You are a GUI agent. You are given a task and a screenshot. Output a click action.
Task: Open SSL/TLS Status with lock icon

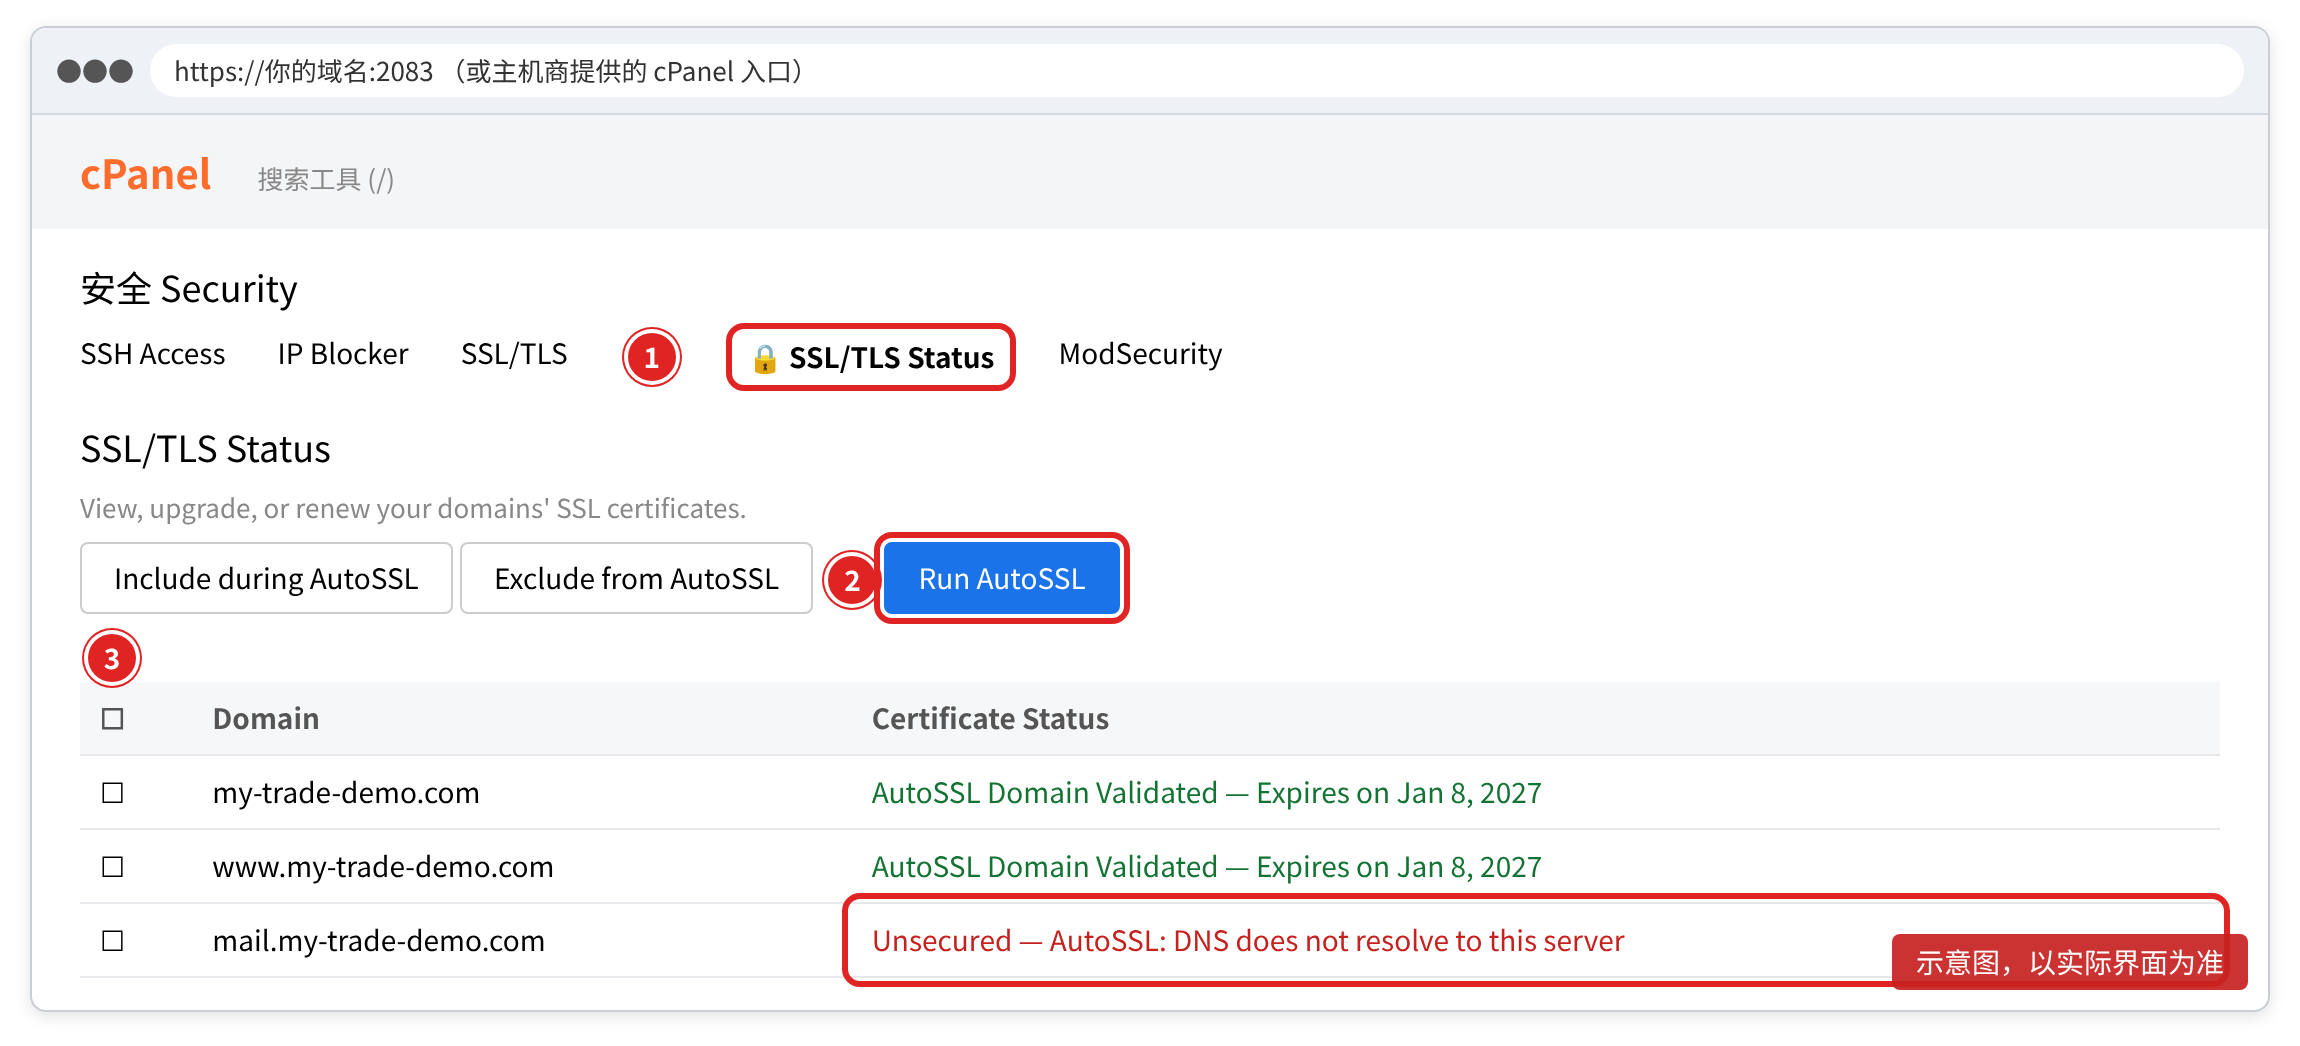(871, 357)
